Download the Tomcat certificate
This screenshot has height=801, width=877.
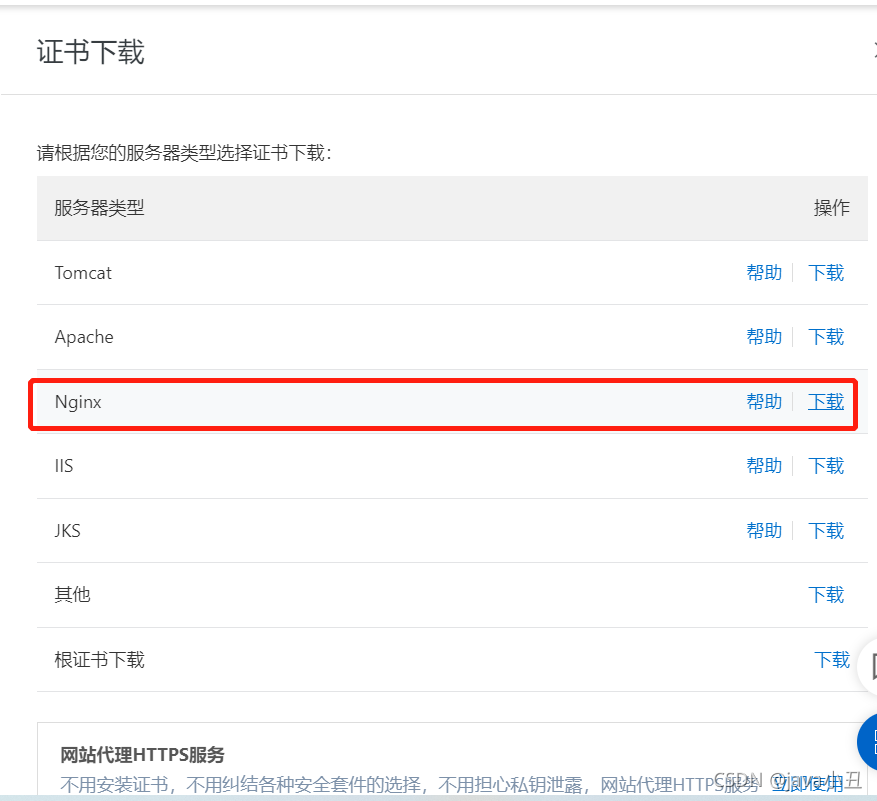click(826, 273)
